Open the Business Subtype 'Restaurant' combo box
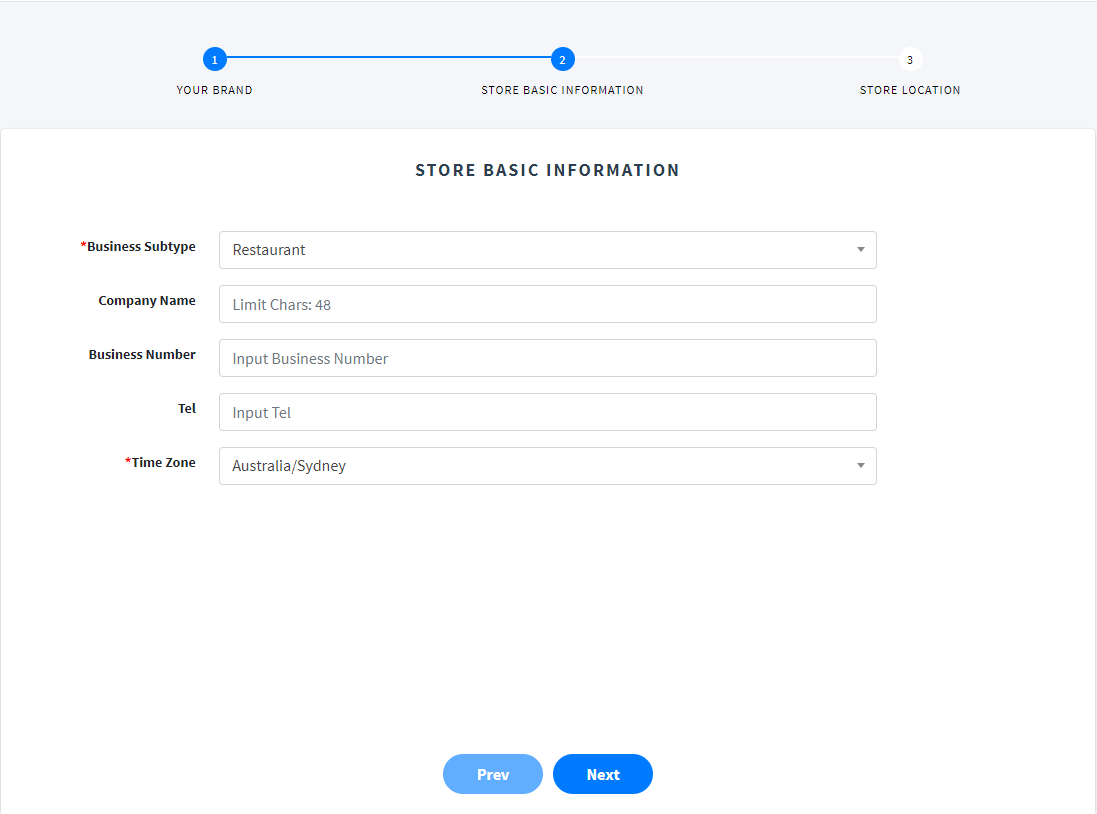The image size is (1097, 814). pos(540,250)
